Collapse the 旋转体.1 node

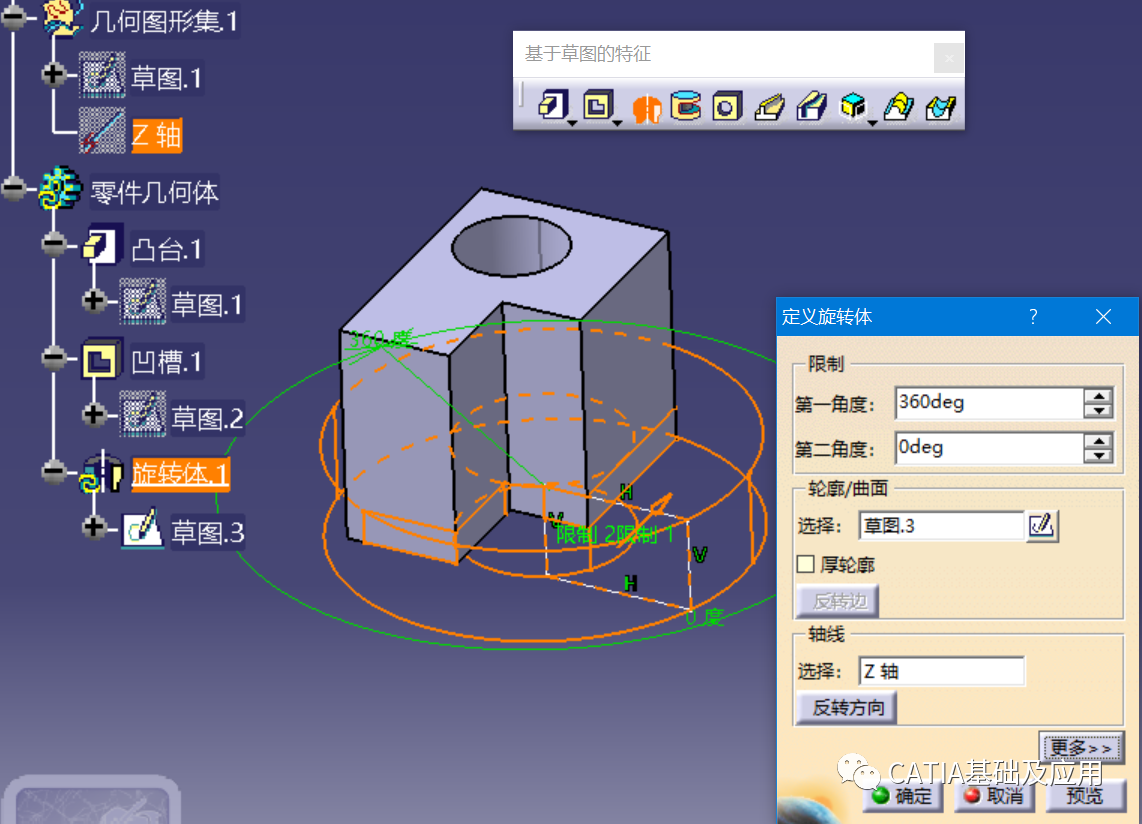tap(55, 471)
